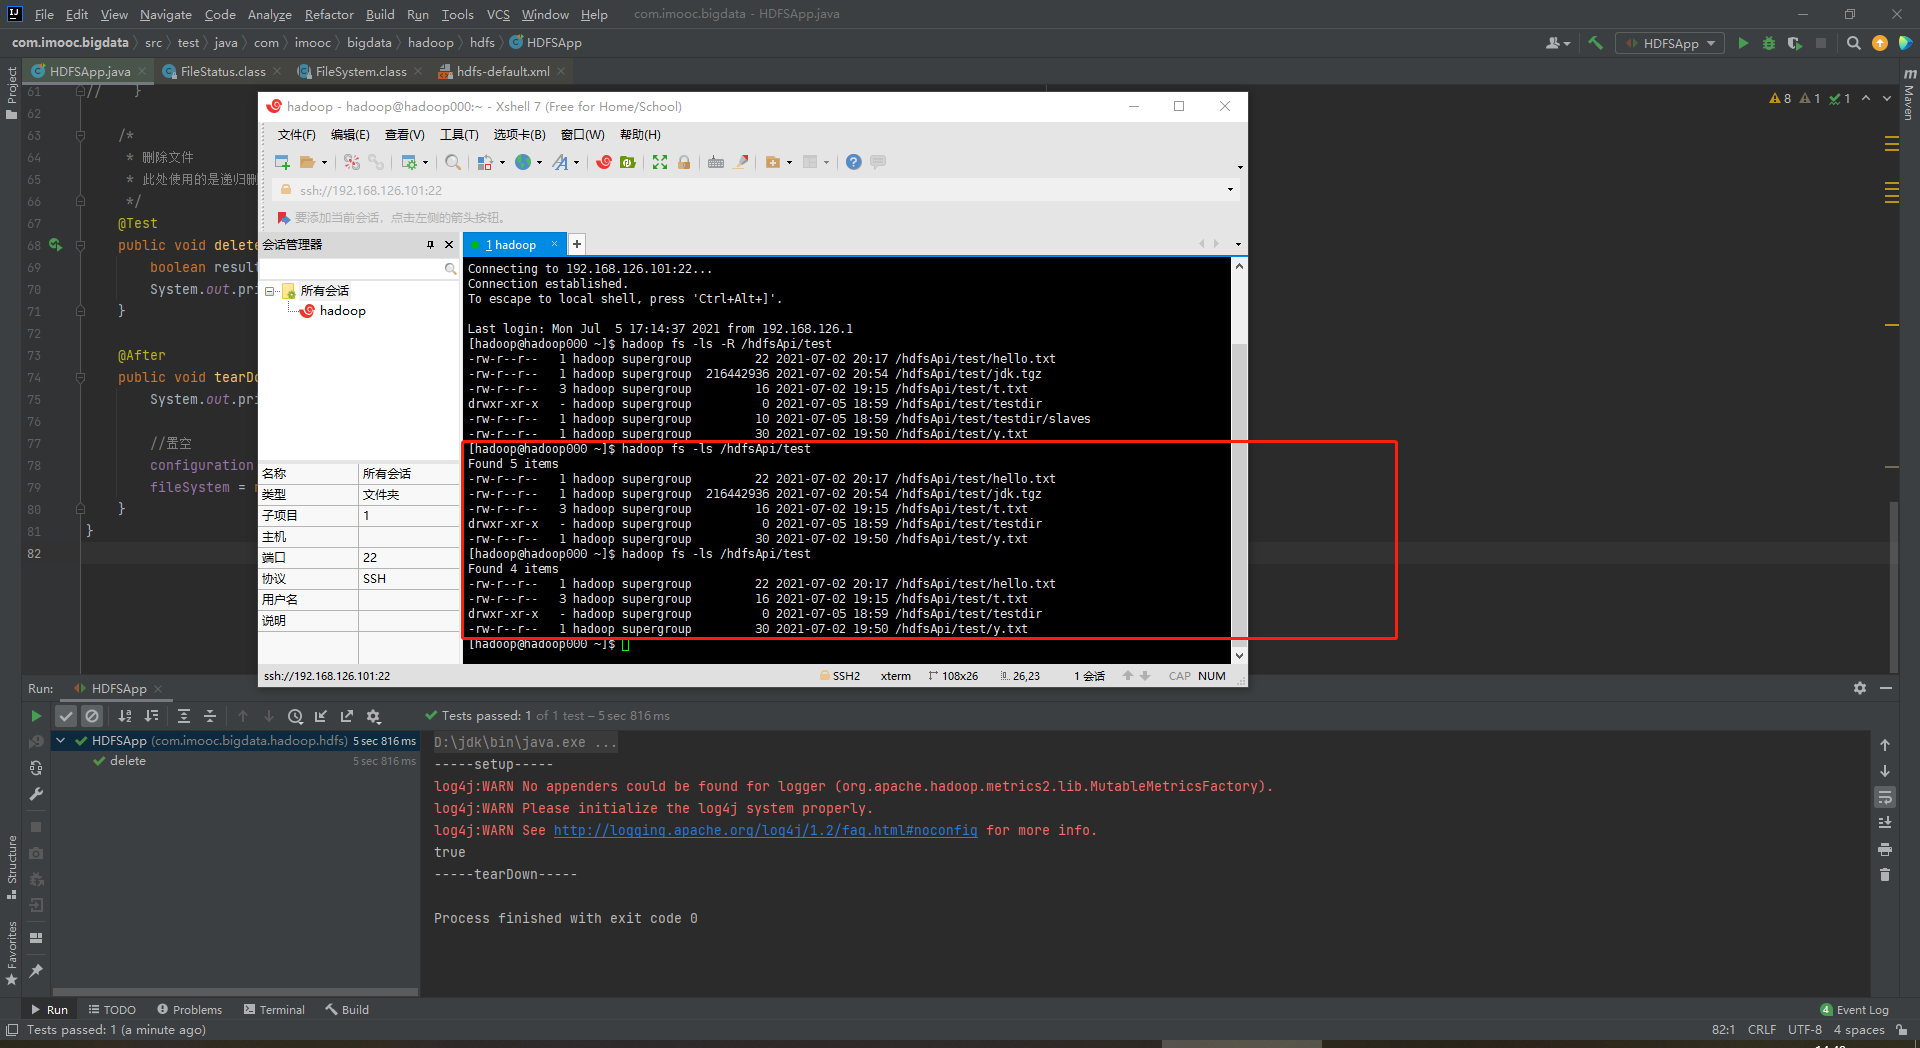Viewport: 1920px width, 1048px height.
Task: Select the delete test result row
Action: [x=236, y=761]
